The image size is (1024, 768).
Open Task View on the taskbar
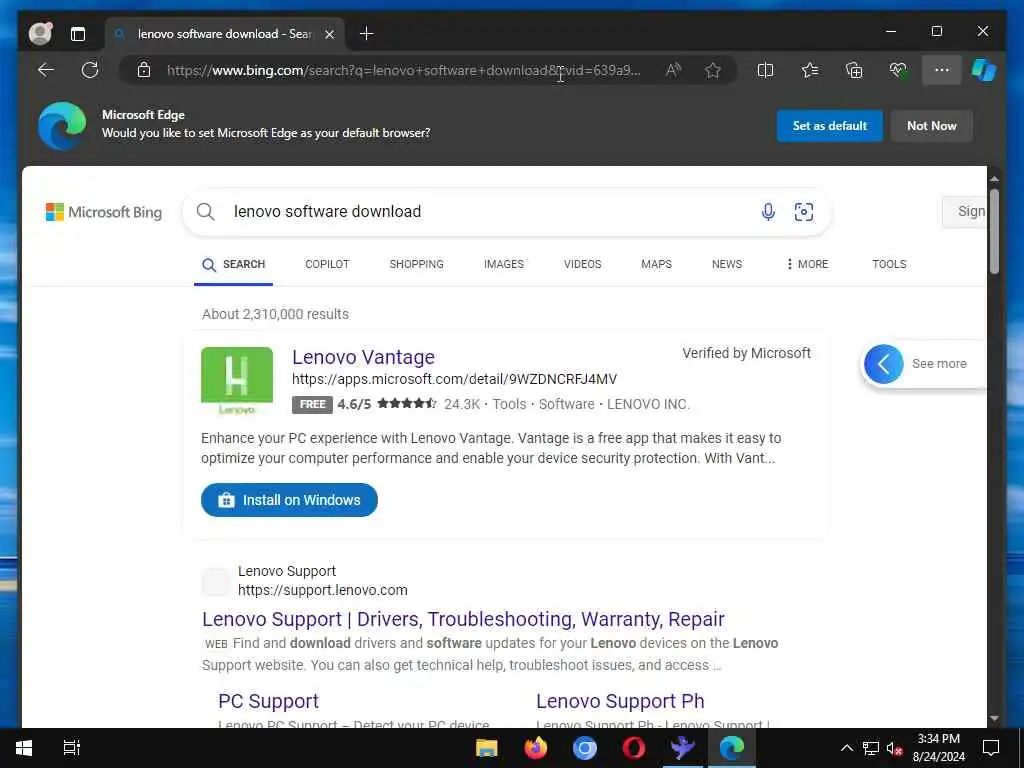[x=71, y=748]
